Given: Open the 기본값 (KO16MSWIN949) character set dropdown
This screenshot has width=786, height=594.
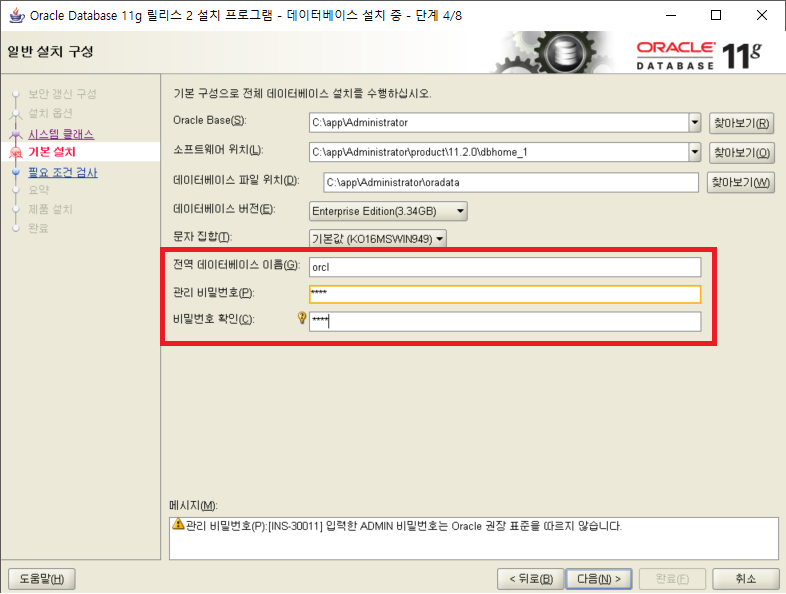Looking at the screenshot, I should click(378, 239).
